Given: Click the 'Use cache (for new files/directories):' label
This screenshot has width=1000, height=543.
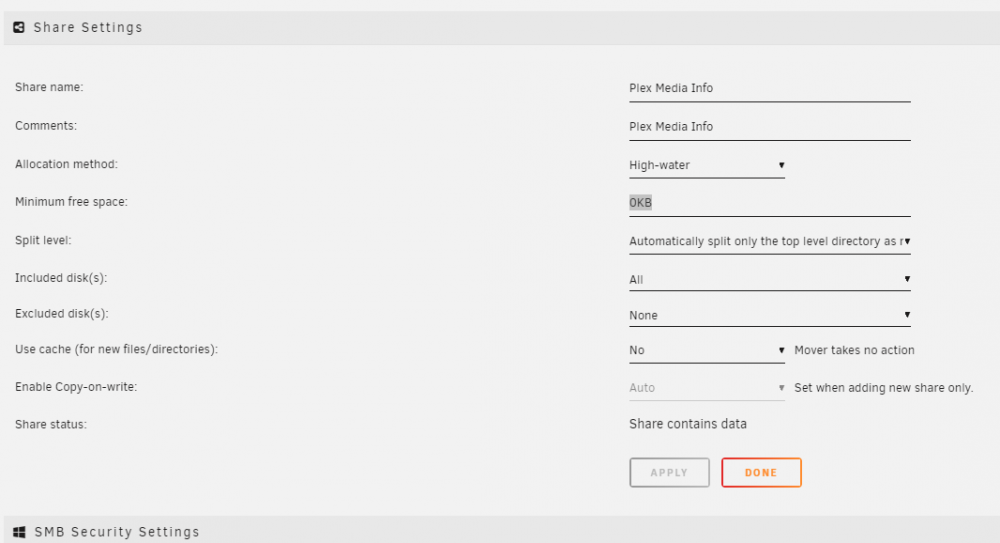Looking at the screenshot, I should (117, 349).
